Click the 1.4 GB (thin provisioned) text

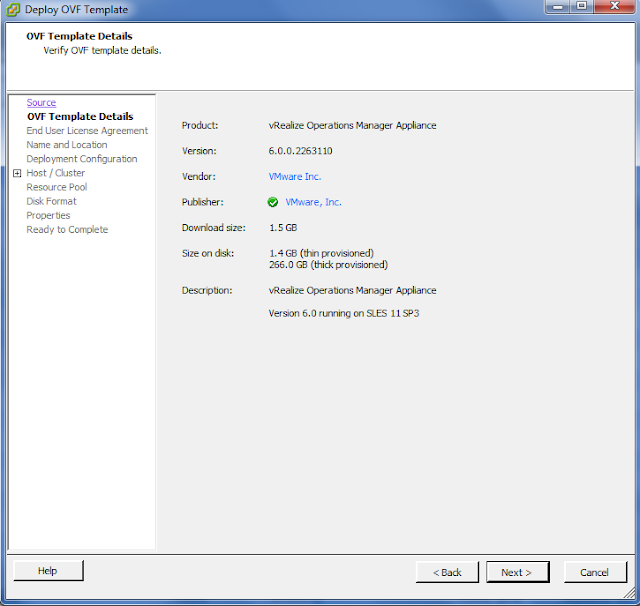click(321, 253)
